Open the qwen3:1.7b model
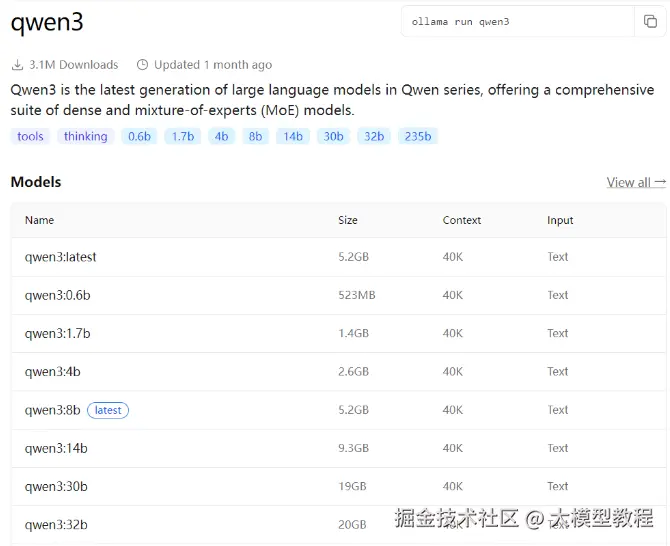670x546 pixels. tap(58, 333)
